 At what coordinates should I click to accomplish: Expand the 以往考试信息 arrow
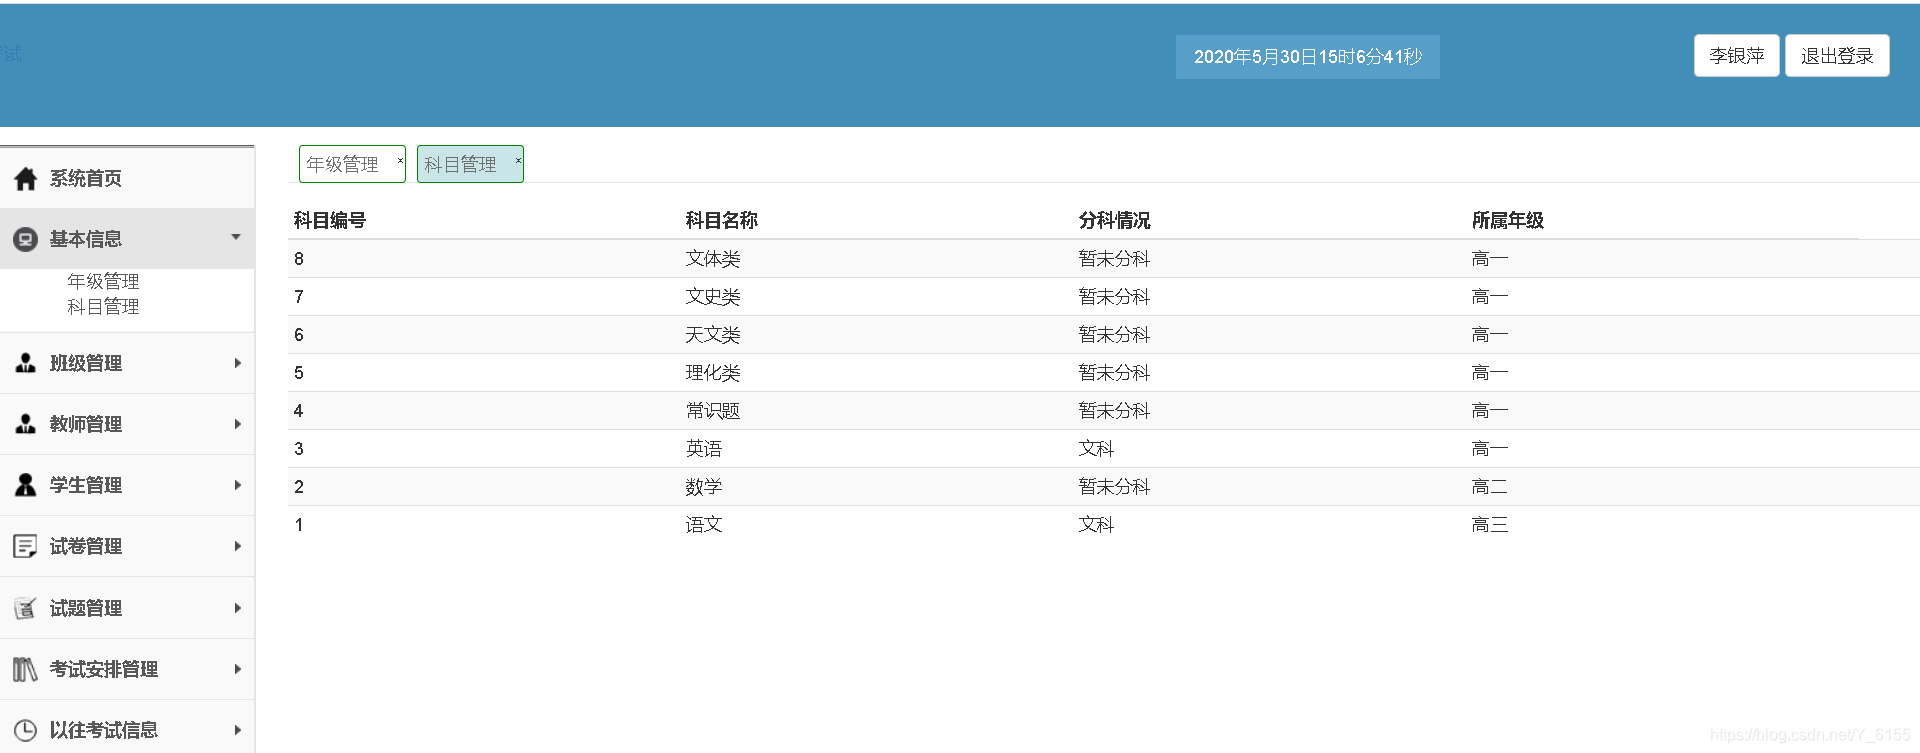point(237,730)
